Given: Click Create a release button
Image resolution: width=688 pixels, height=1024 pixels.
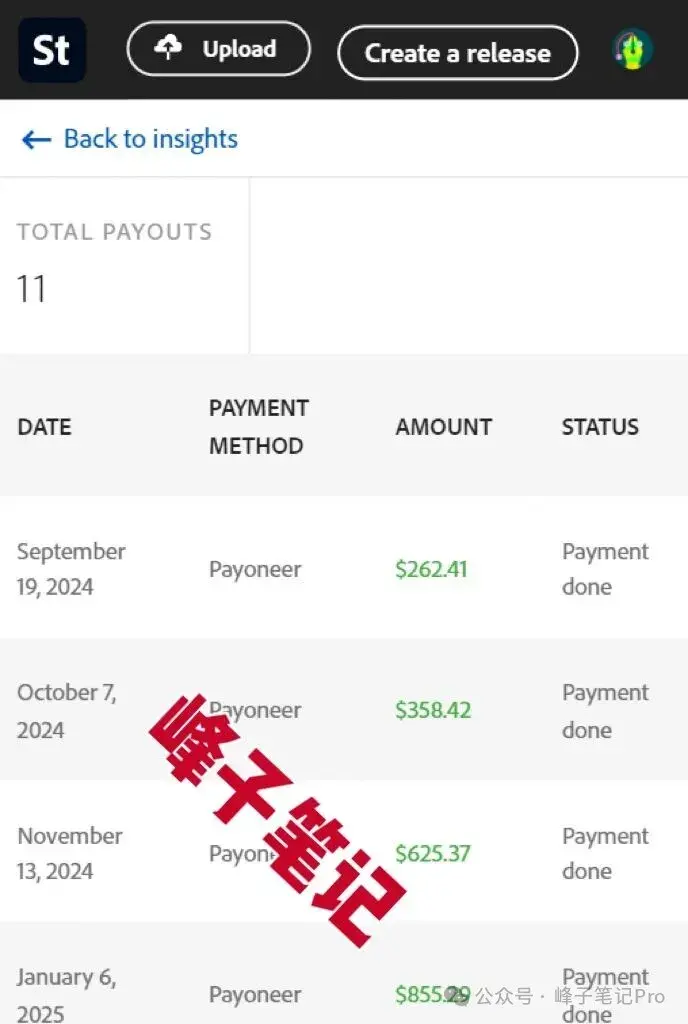Looking at the screenshot, I should [457, 53].
